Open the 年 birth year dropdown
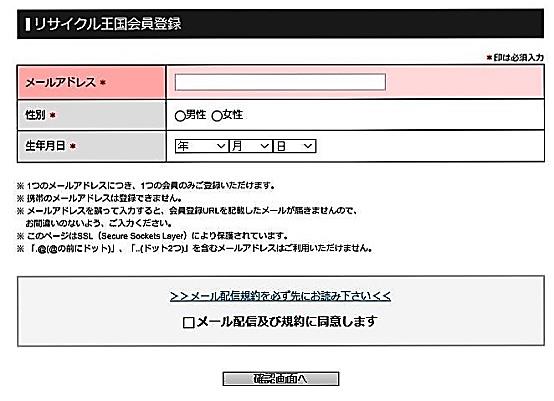 pyautogui.click(x=201, y=146)
